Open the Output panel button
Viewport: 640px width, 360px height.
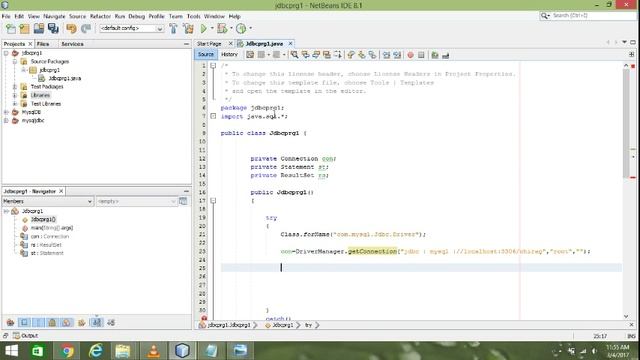point(25,336)
